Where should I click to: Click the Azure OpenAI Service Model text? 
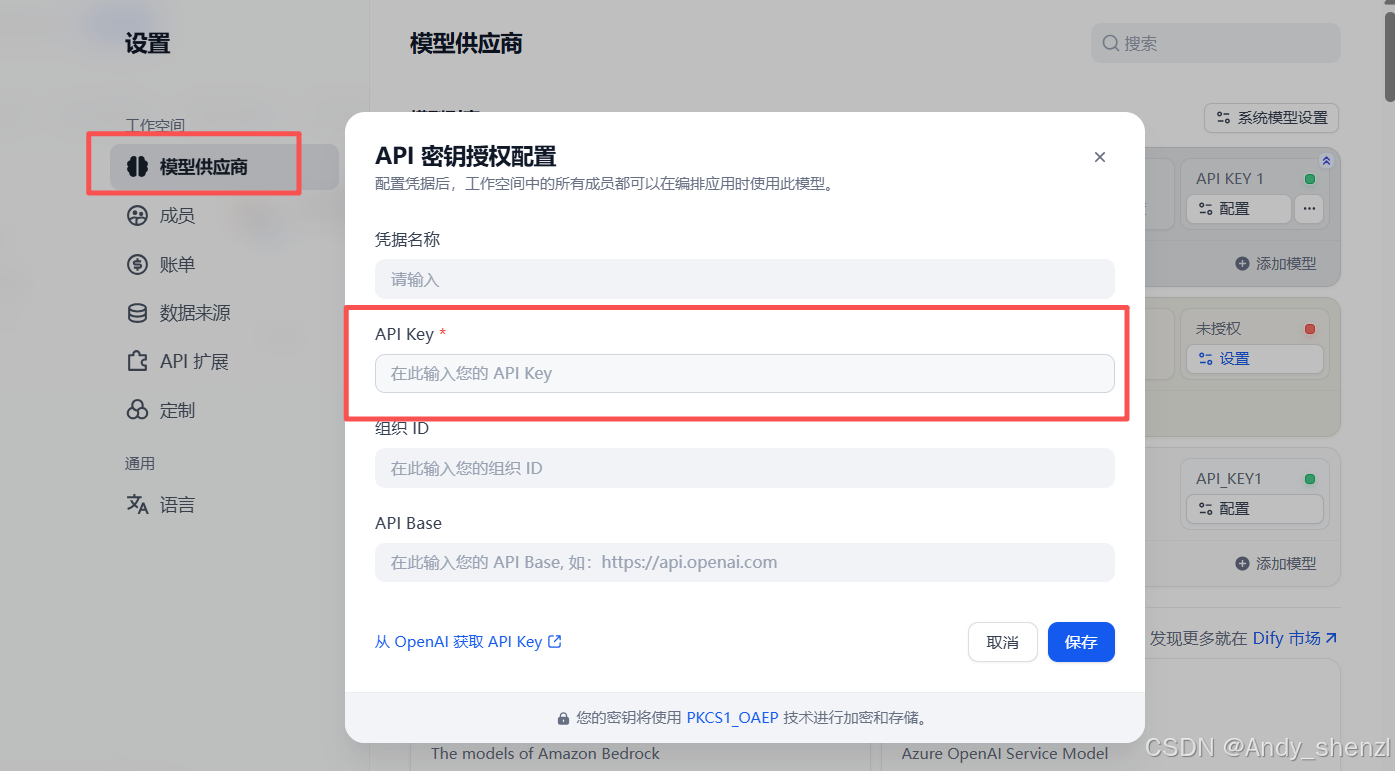coord(1005,754)
